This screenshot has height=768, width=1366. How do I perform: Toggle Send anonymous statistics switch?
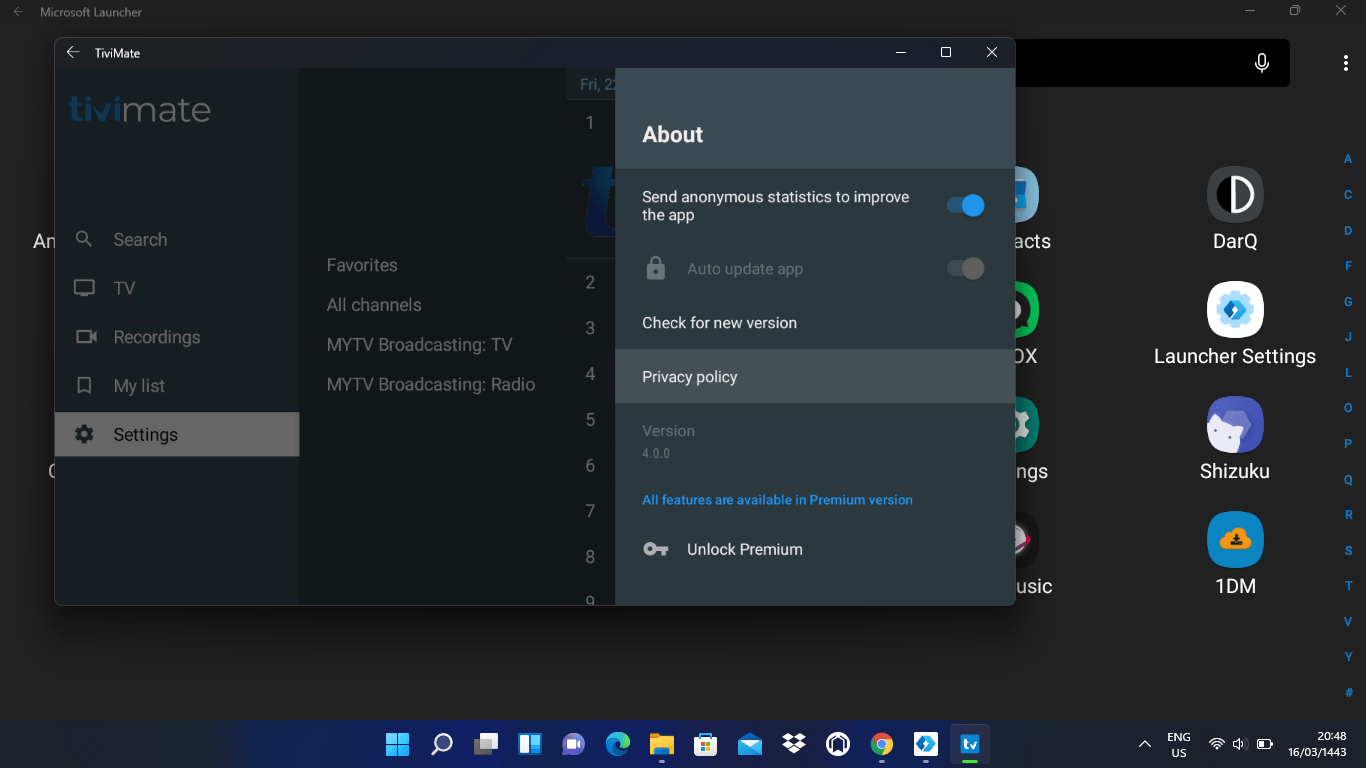point(965,205)
